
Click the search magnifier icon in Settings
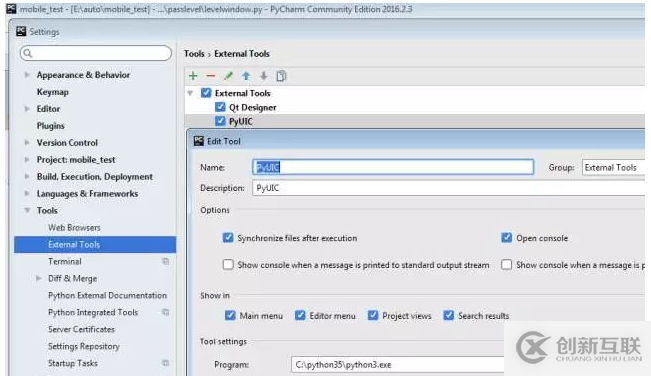(28, 53)
